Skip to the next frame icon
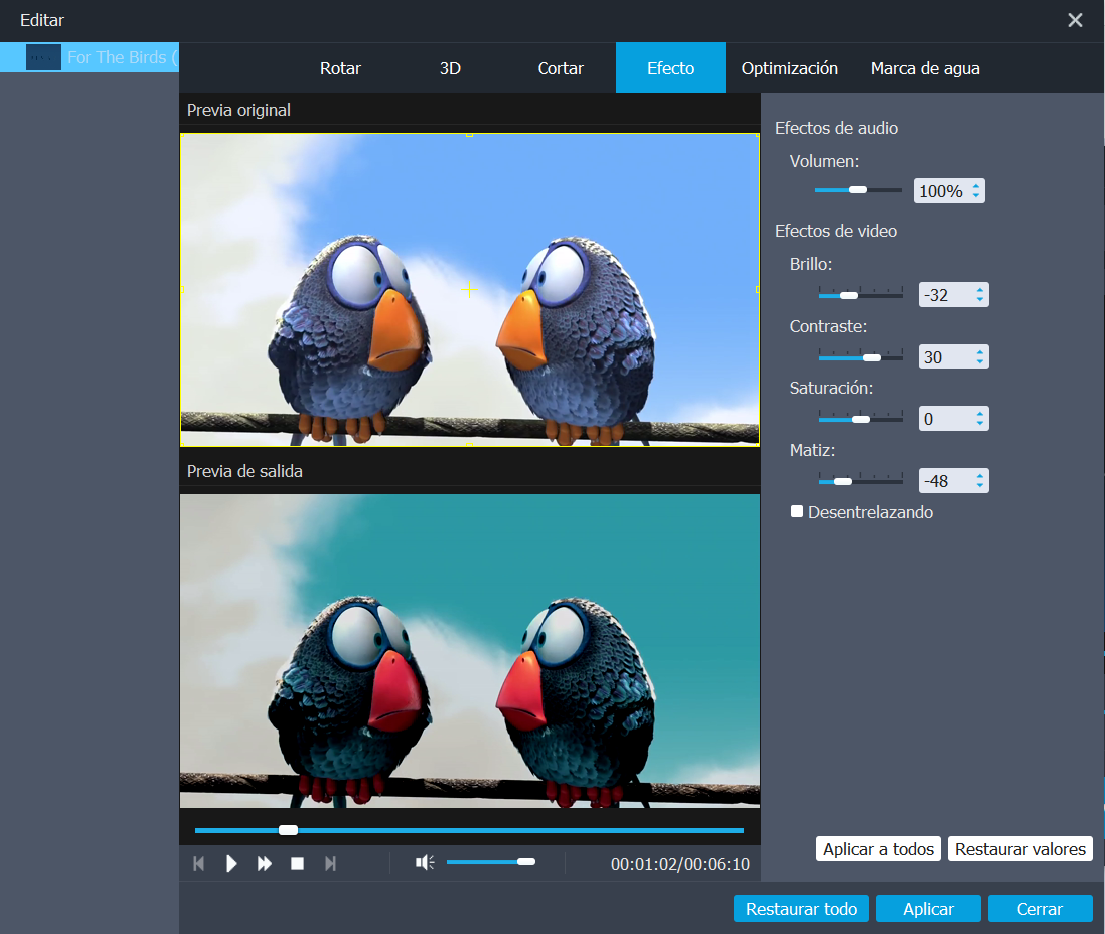The image size is (1105, 934). [330, 864]
